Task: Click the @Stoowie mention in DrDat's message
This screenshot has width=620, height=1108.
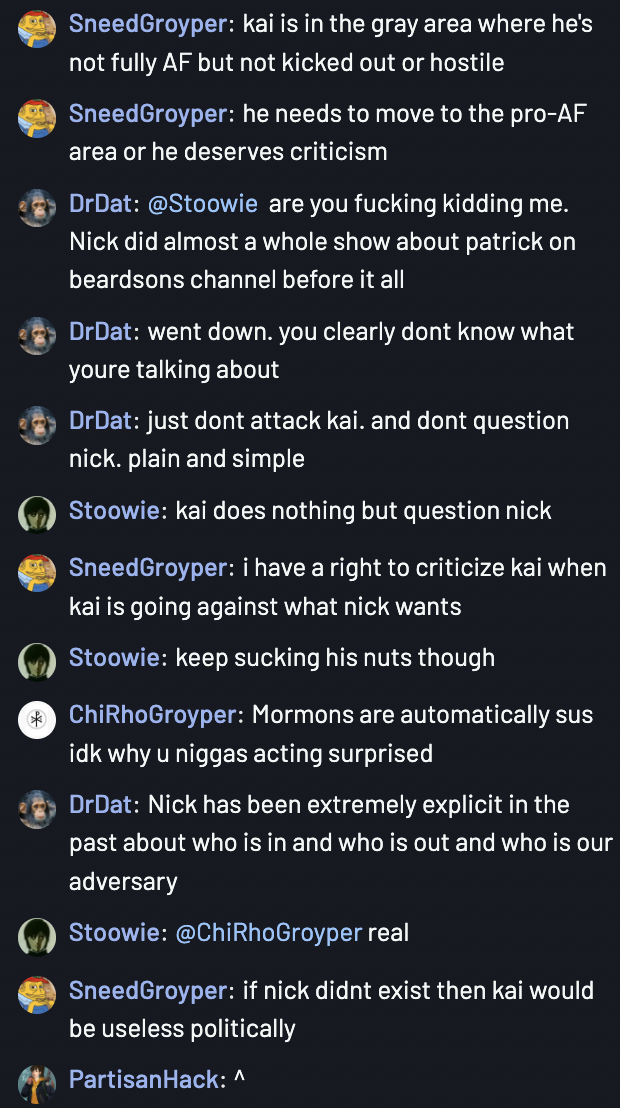Action: pyautogui.click(x=202, y=204)
